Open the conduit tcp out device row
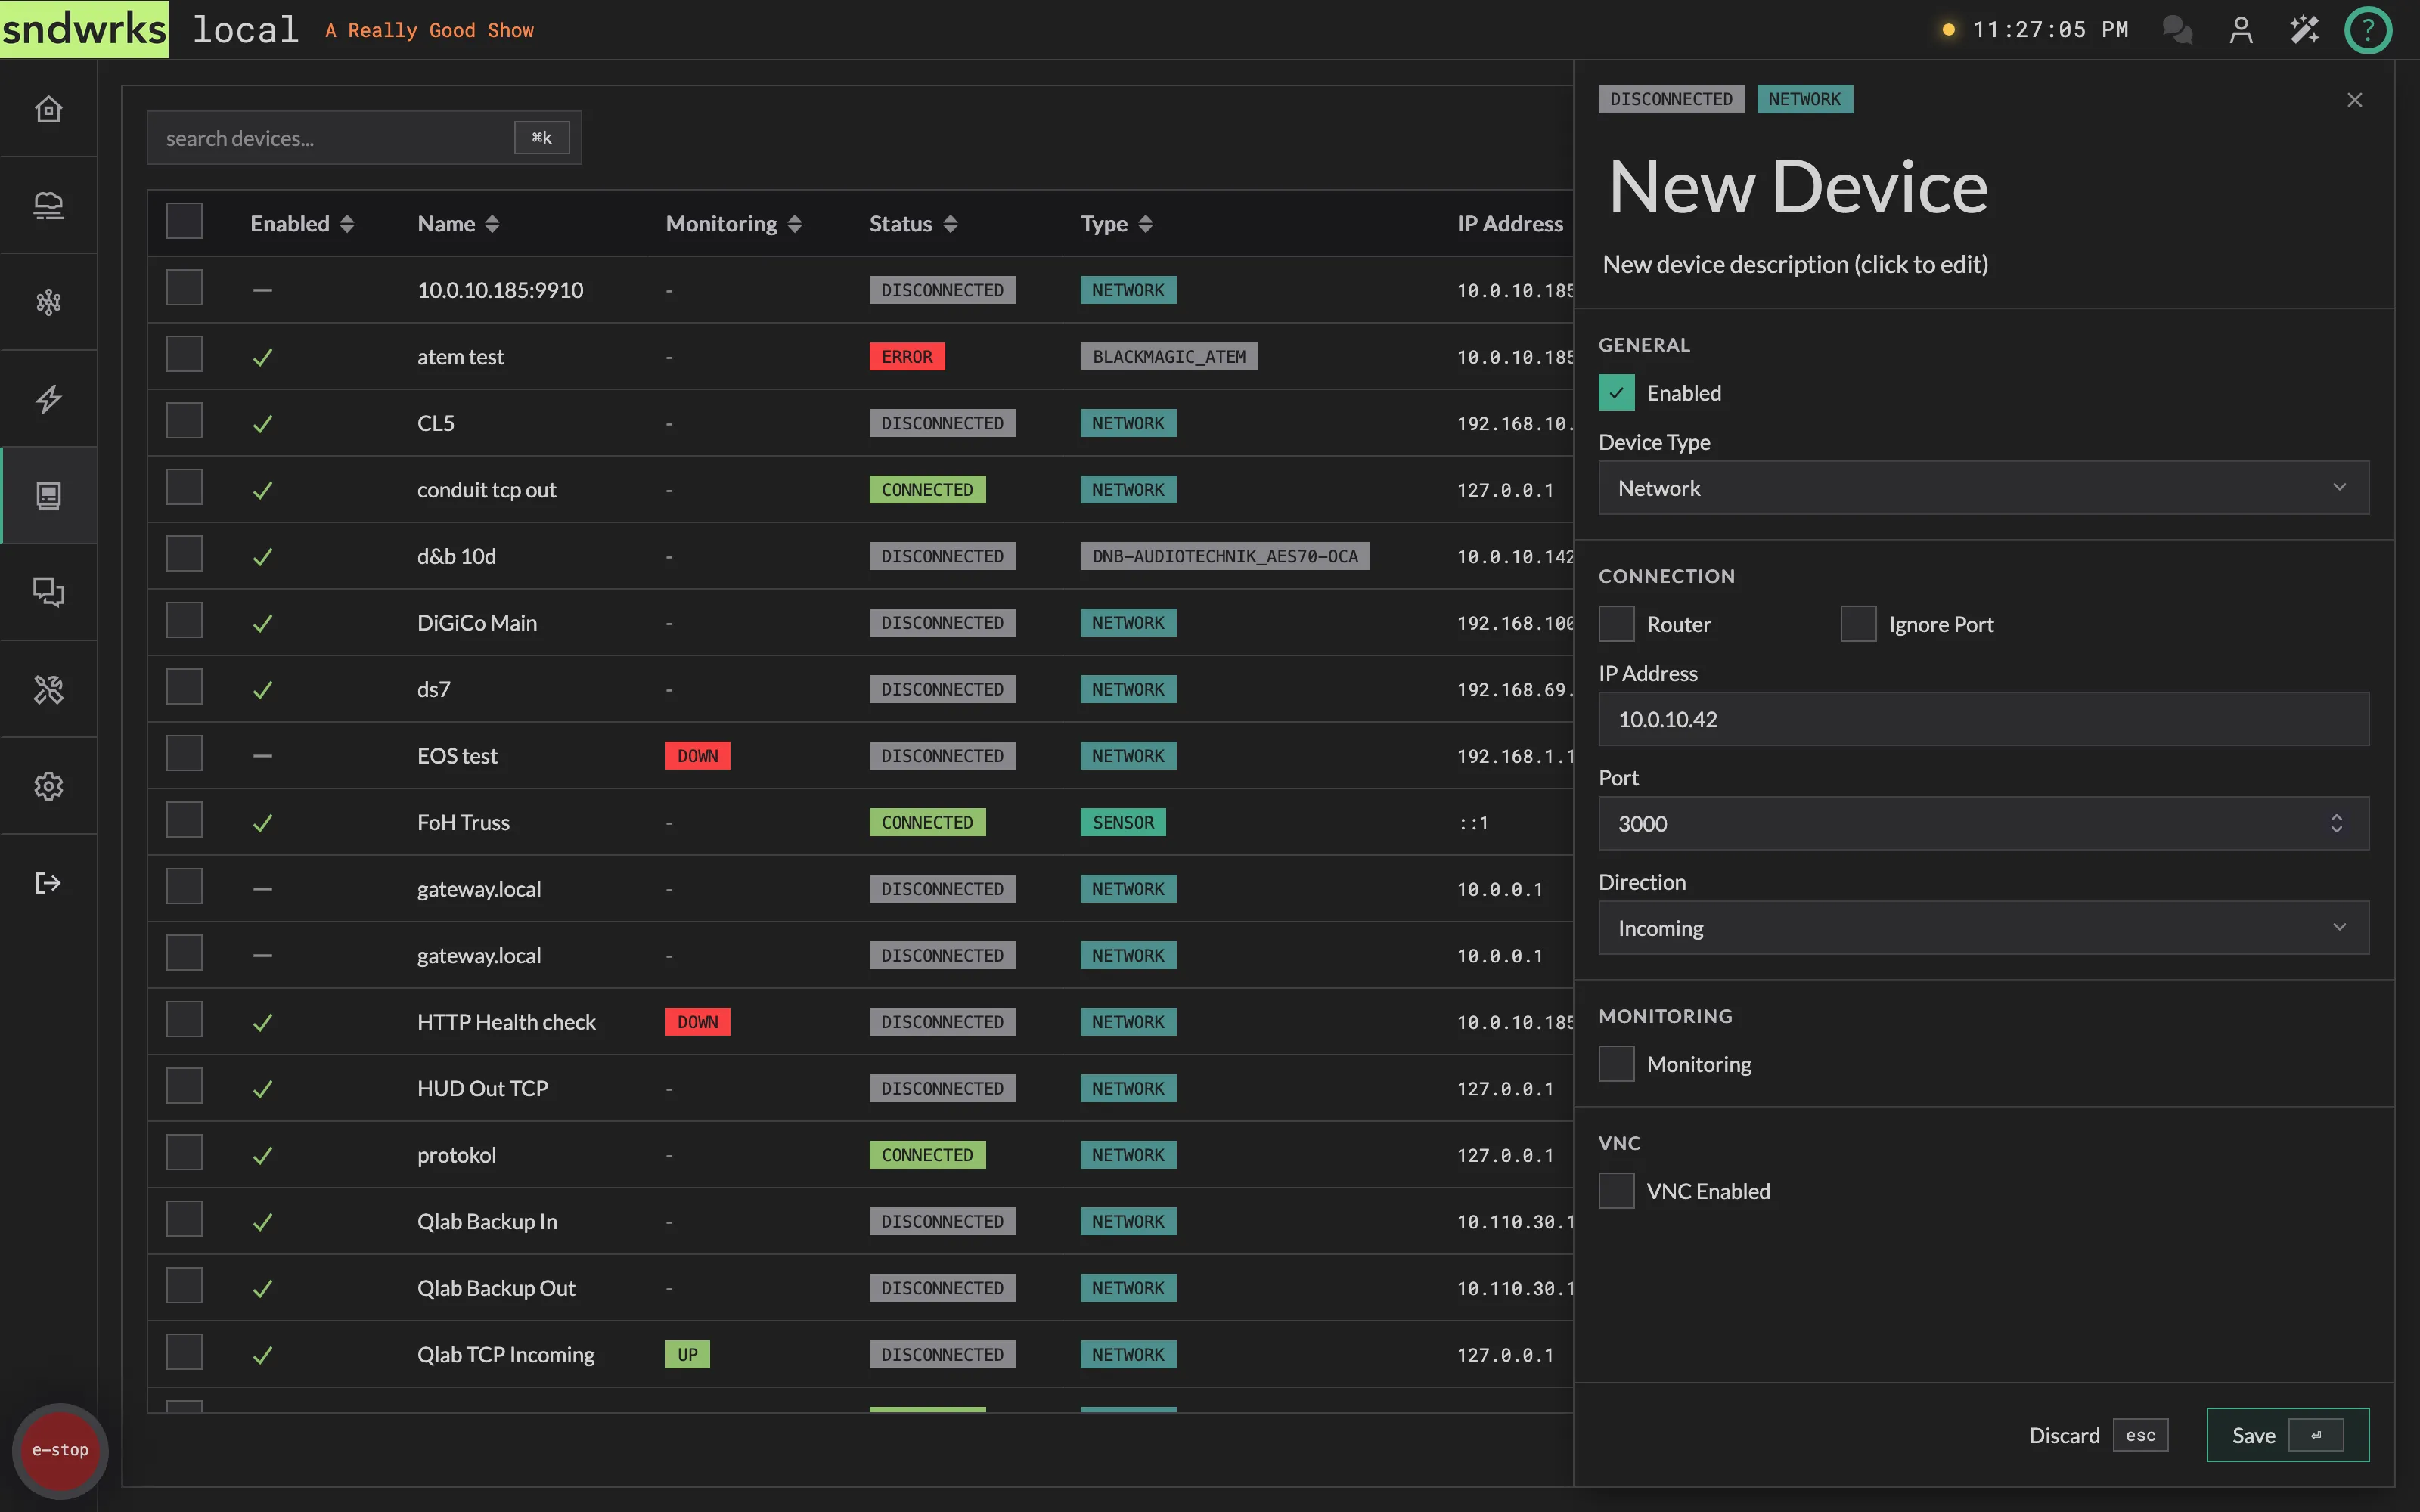 click(860, 490)
